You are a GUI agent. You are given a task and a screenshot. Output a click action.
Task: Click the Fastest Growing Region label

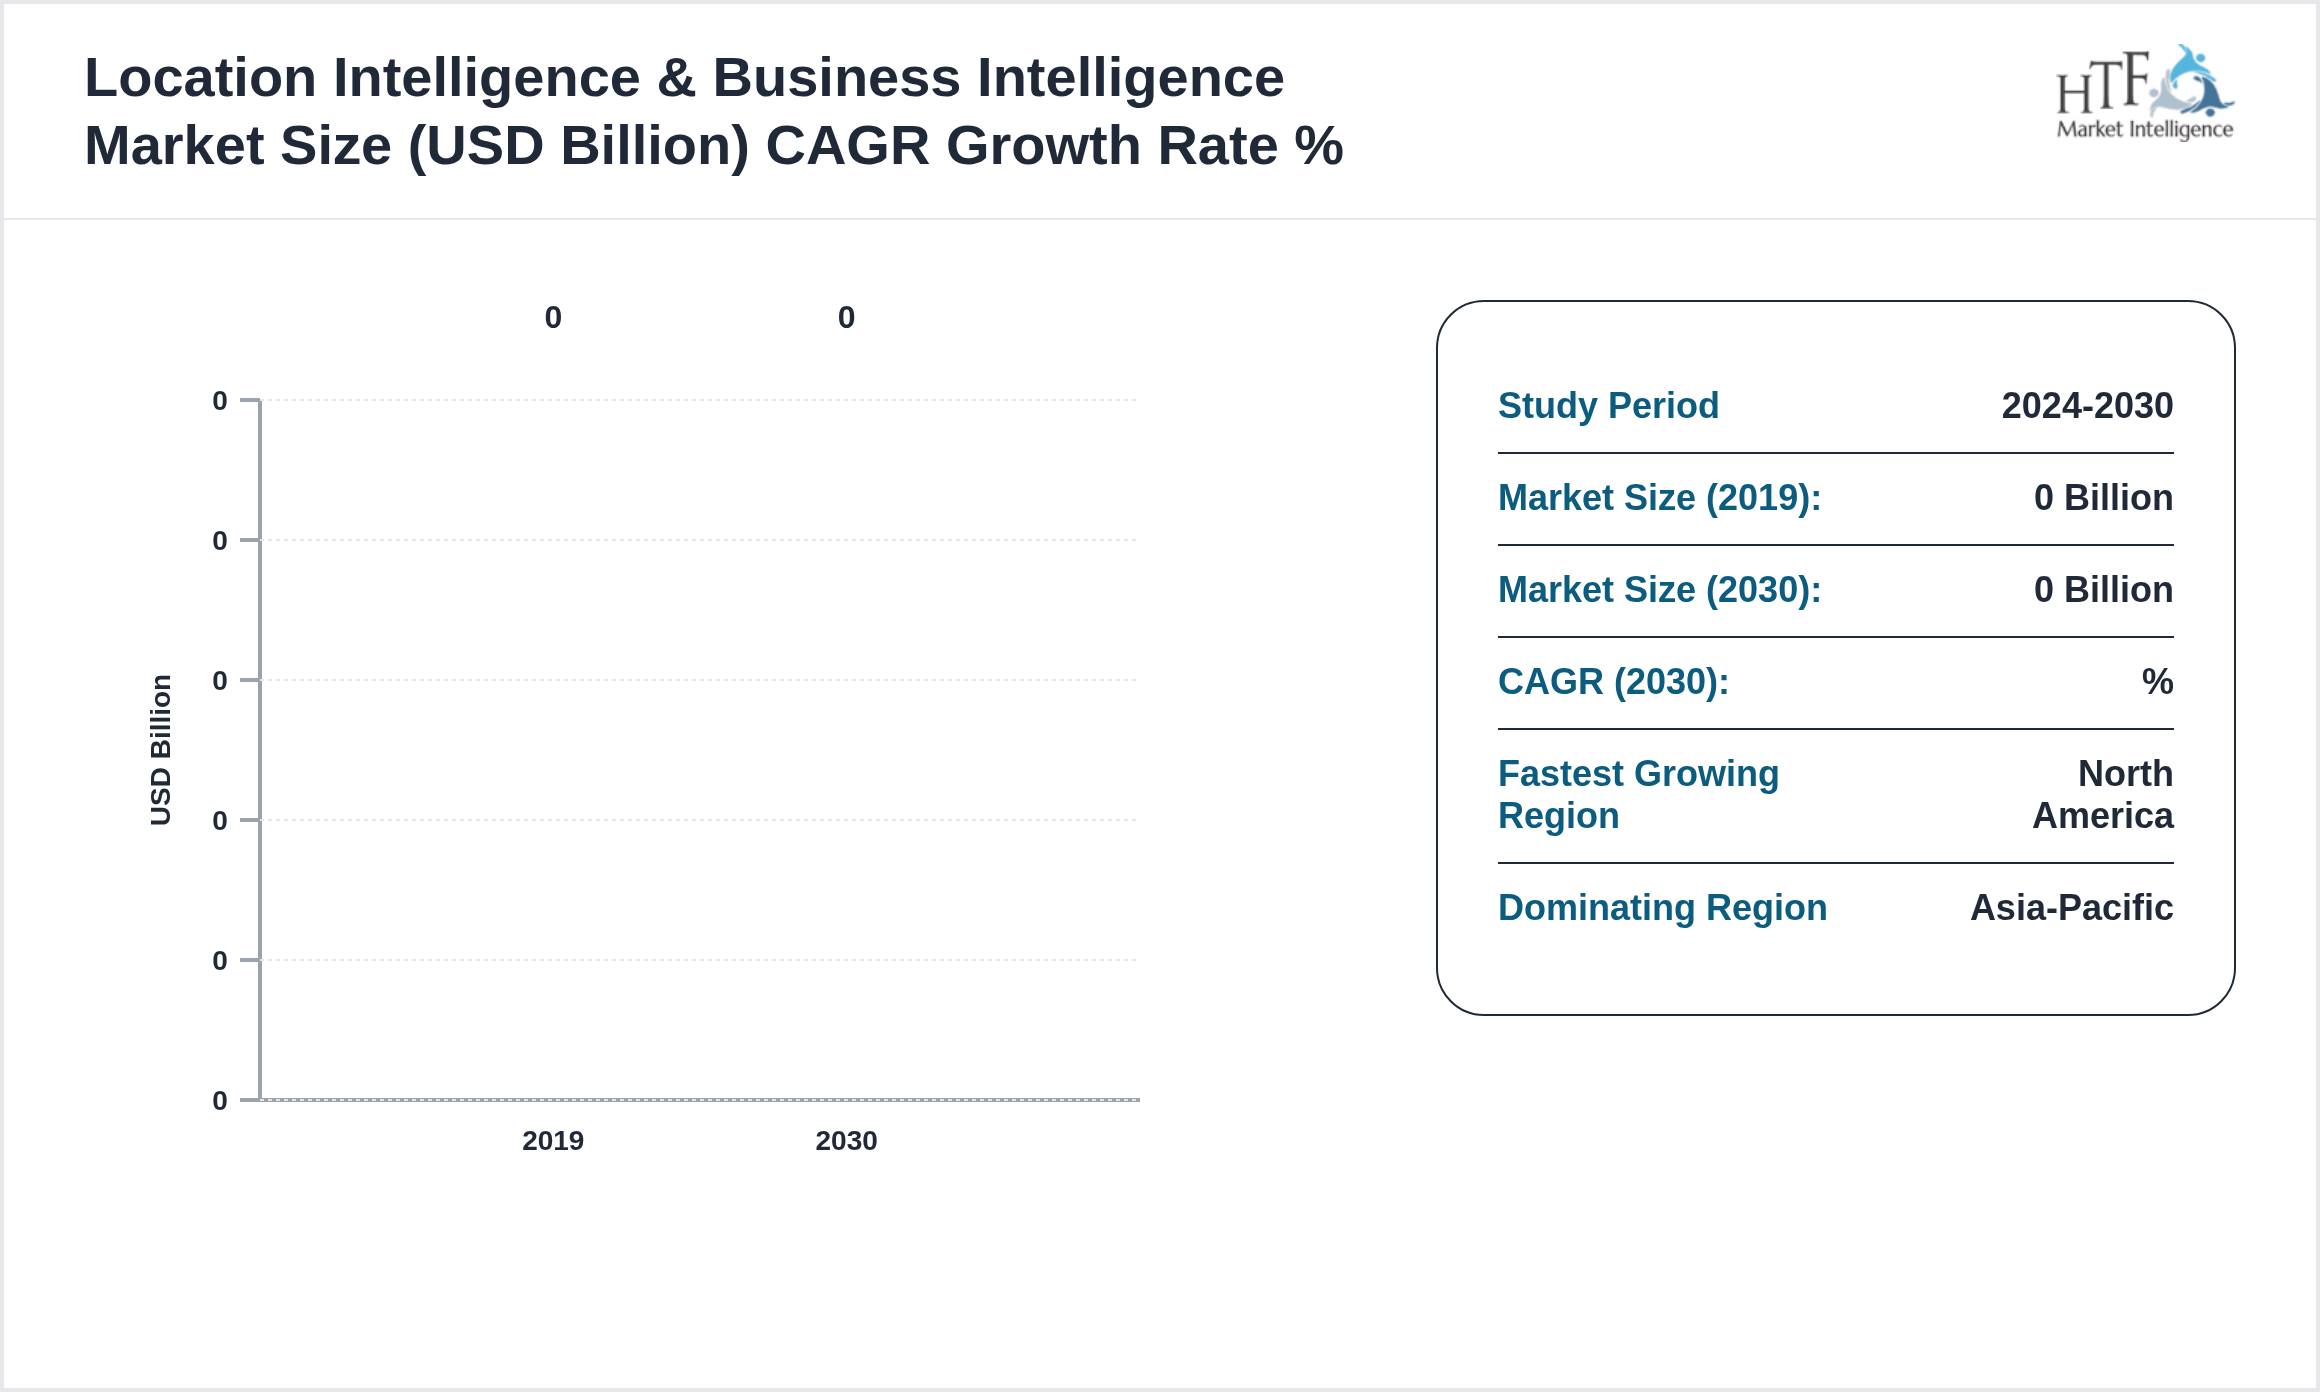click(x=1638, y=794)
